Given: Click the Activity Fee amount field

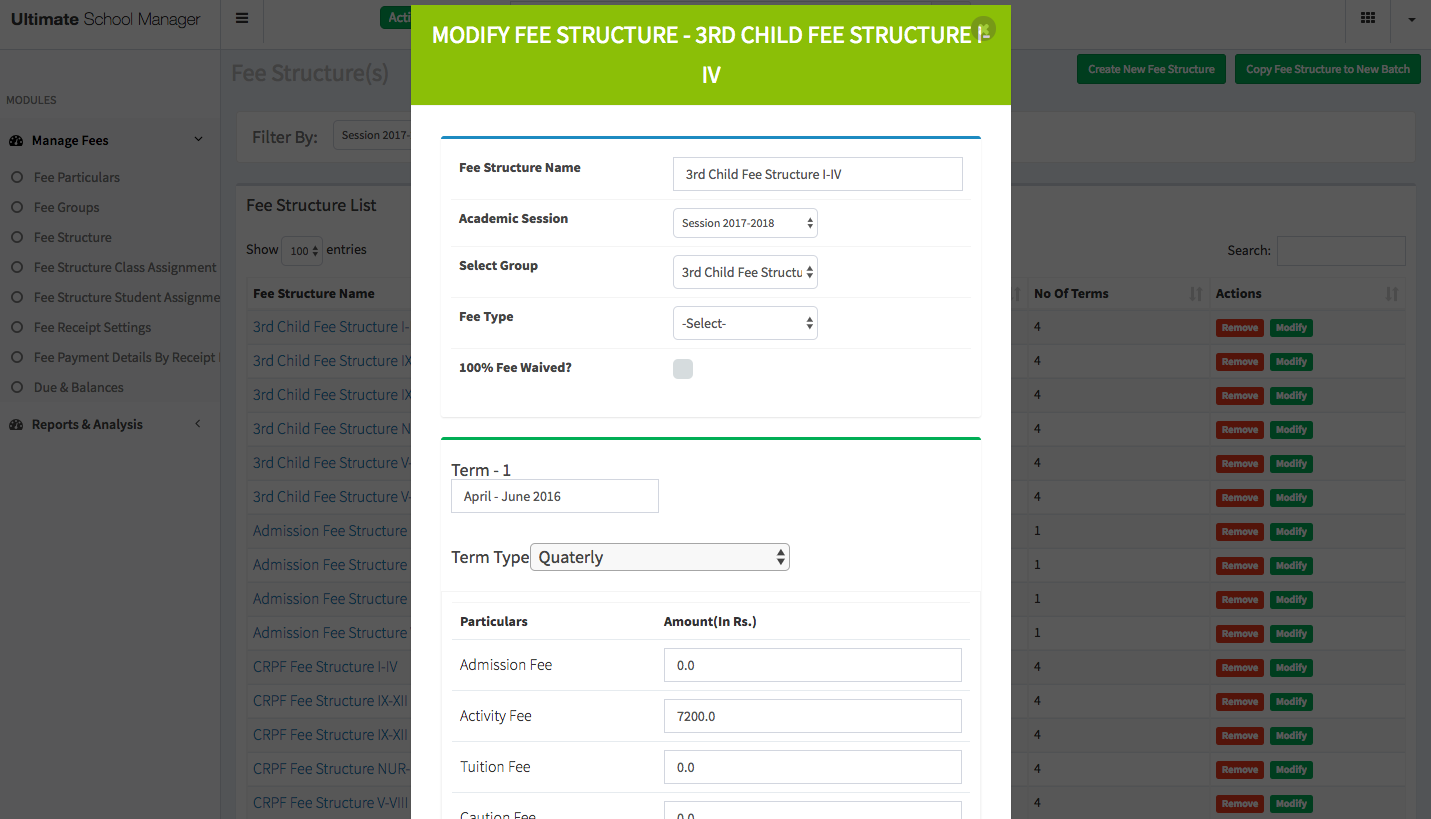Looking at the screenshot, I should (813, 716).
